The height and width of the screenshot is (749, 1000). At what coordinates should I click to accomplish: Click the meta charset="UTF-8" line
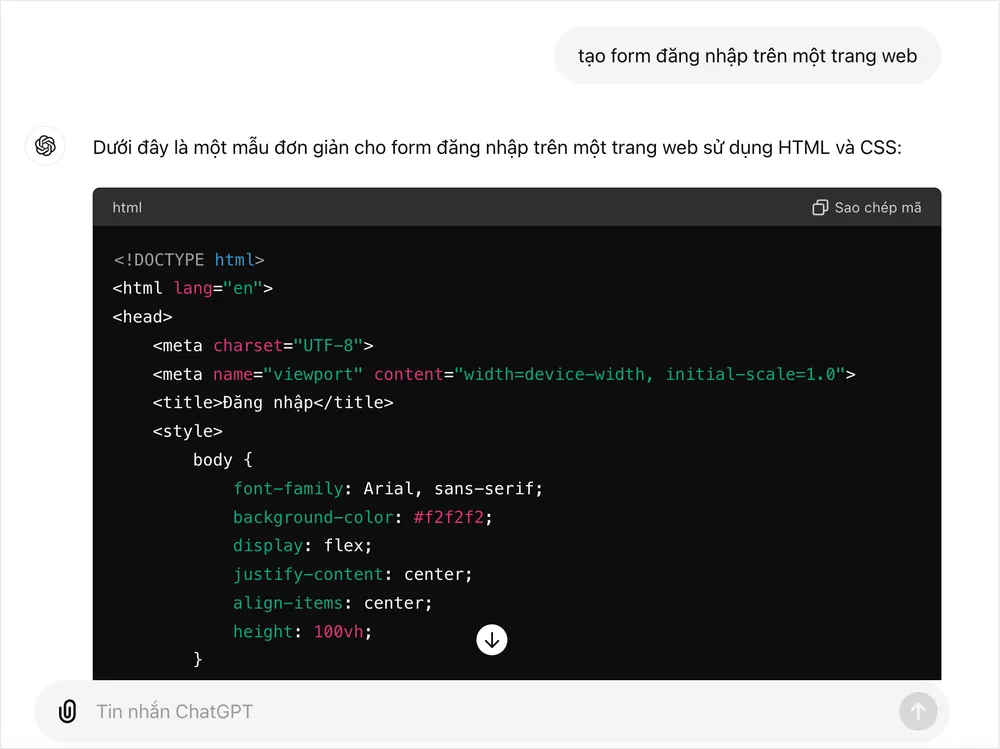click(x=263, y=345)
